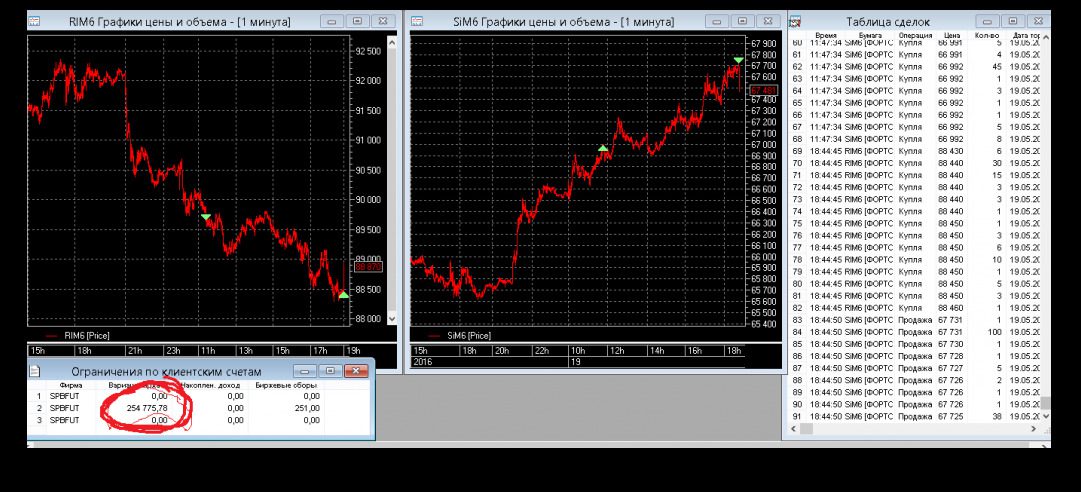Image resolution: width=1081 pixels, height=492 pixels.
Task: Maximize the Таблица сделок window
Action: (1014, 21)
